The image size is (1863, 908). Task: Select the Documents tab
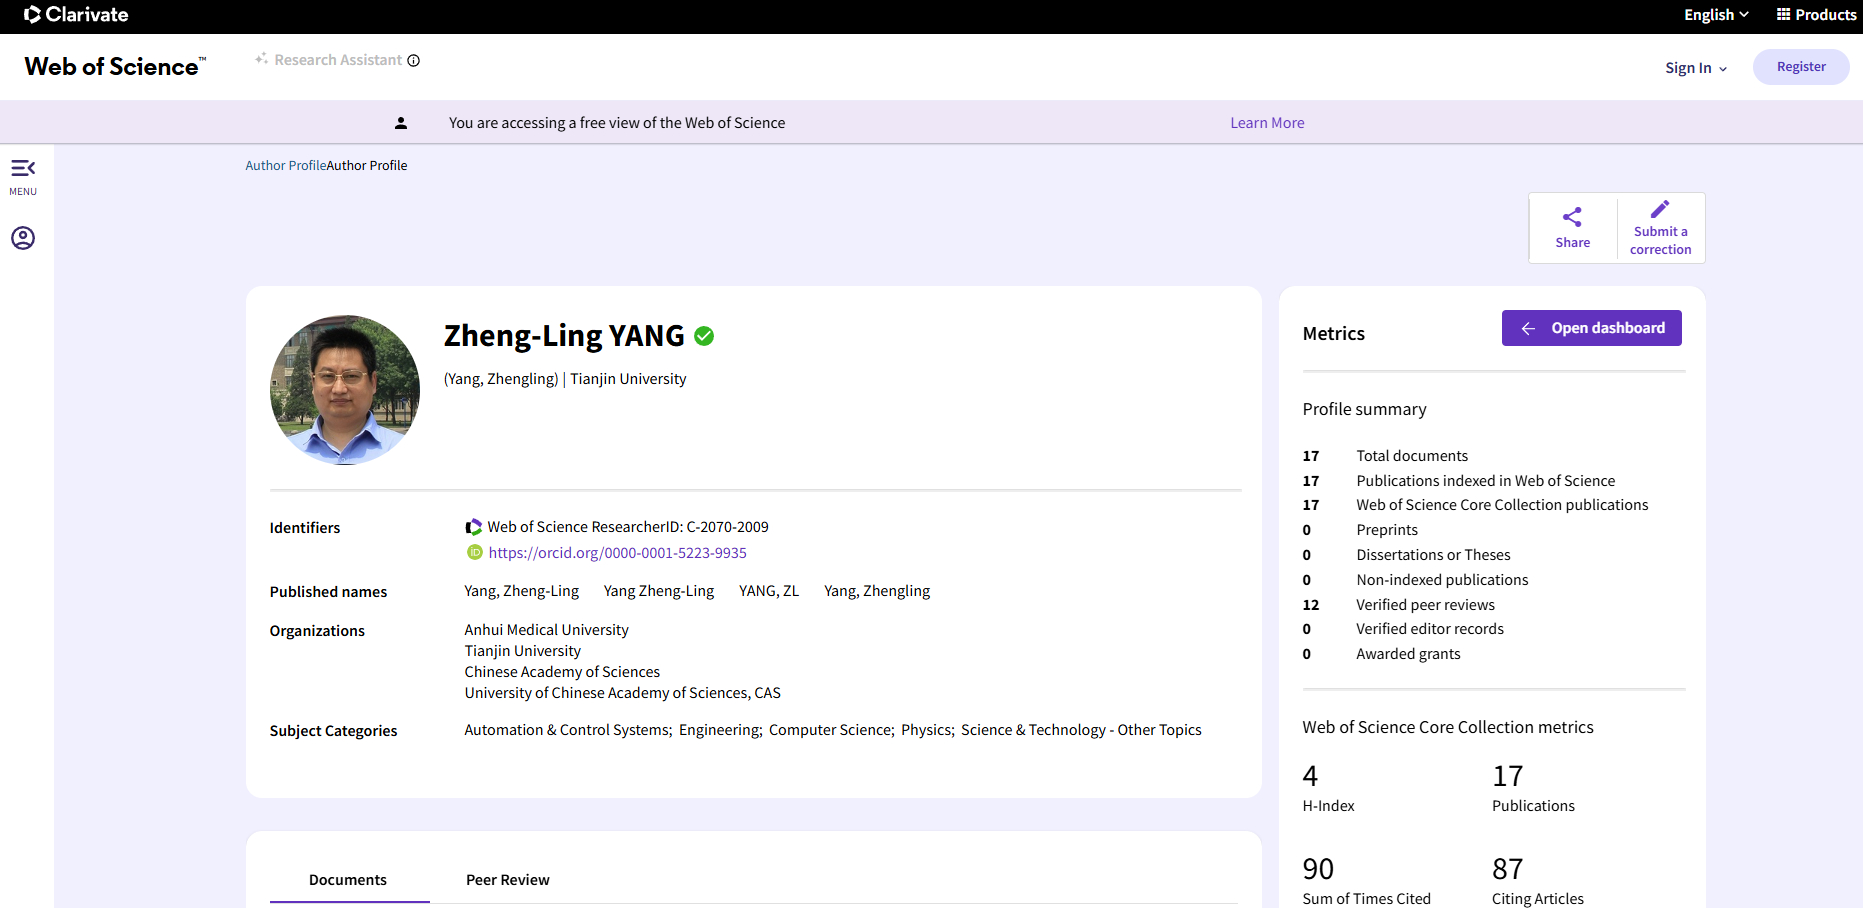tap(348, 879)
